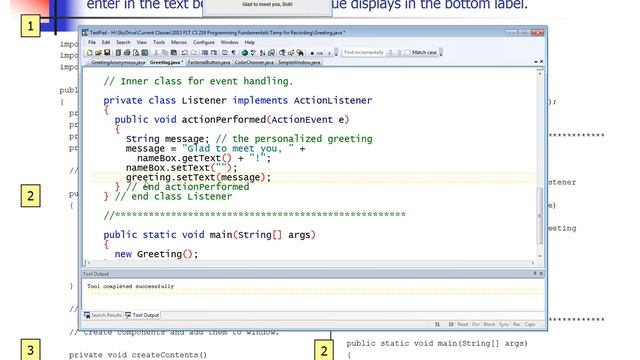The height and width of the screenshot is (360, 640).
Task: Click the line 'new Greeting();'
Action: pos(156,254)
